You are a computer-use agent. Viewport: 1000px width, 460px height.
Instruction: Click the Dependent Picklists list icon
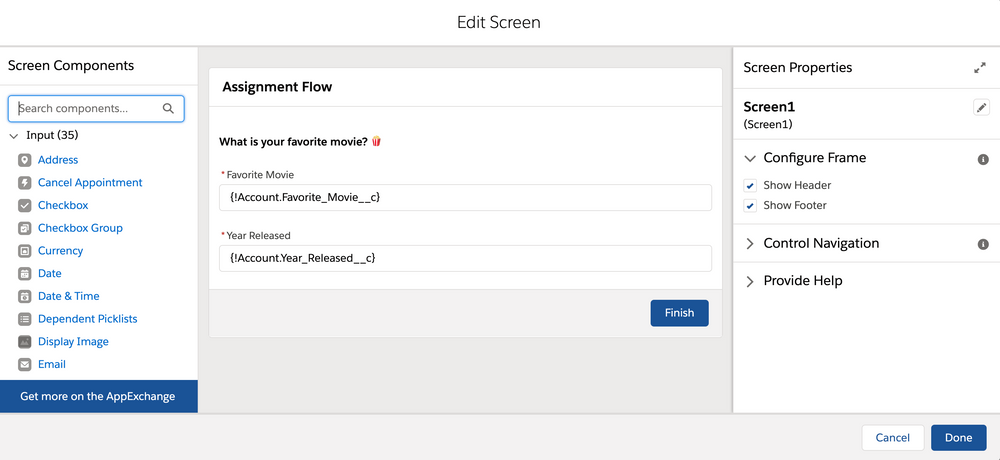(x=25, y=318)
